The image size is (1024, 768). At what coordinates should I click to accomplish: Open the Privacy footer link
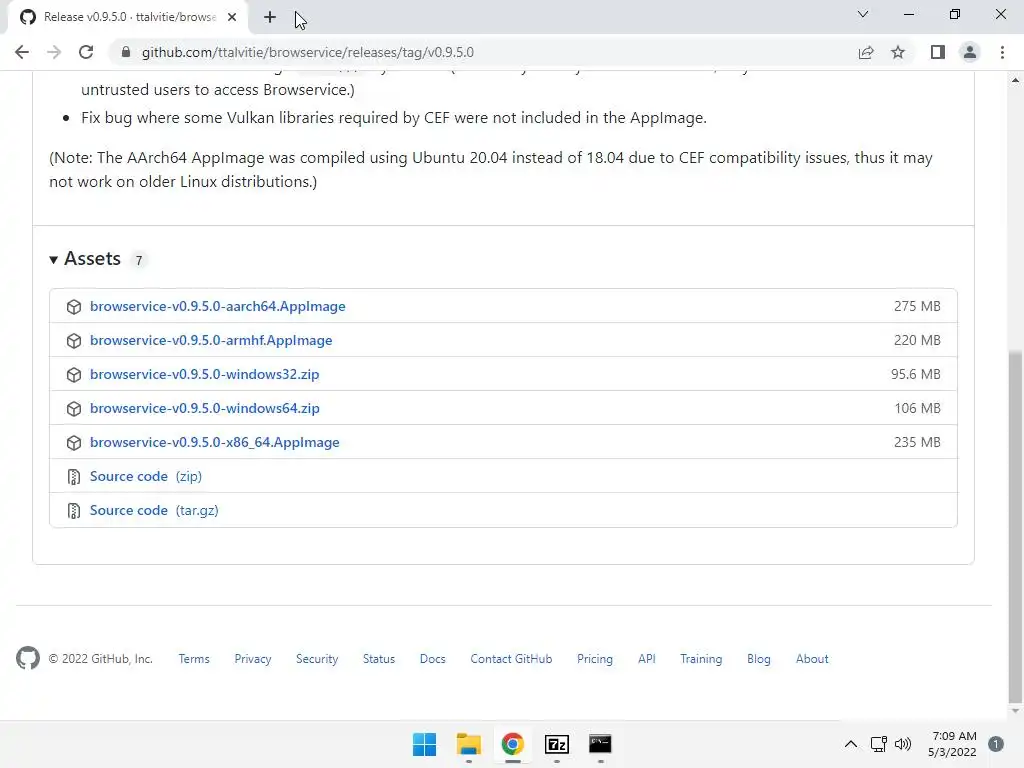point(253,659)
